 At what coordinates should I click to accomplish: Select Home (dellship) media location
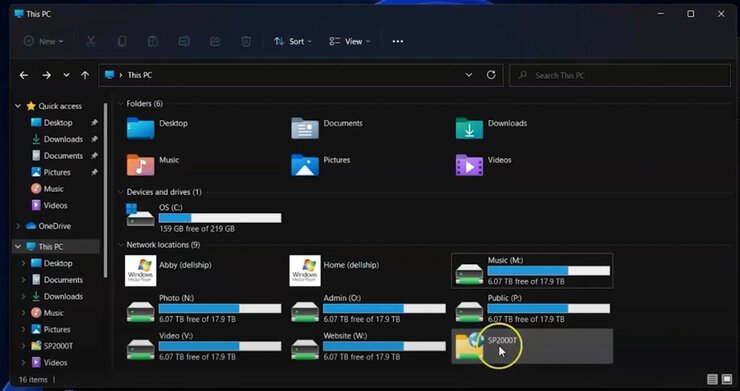pos(335,271)
